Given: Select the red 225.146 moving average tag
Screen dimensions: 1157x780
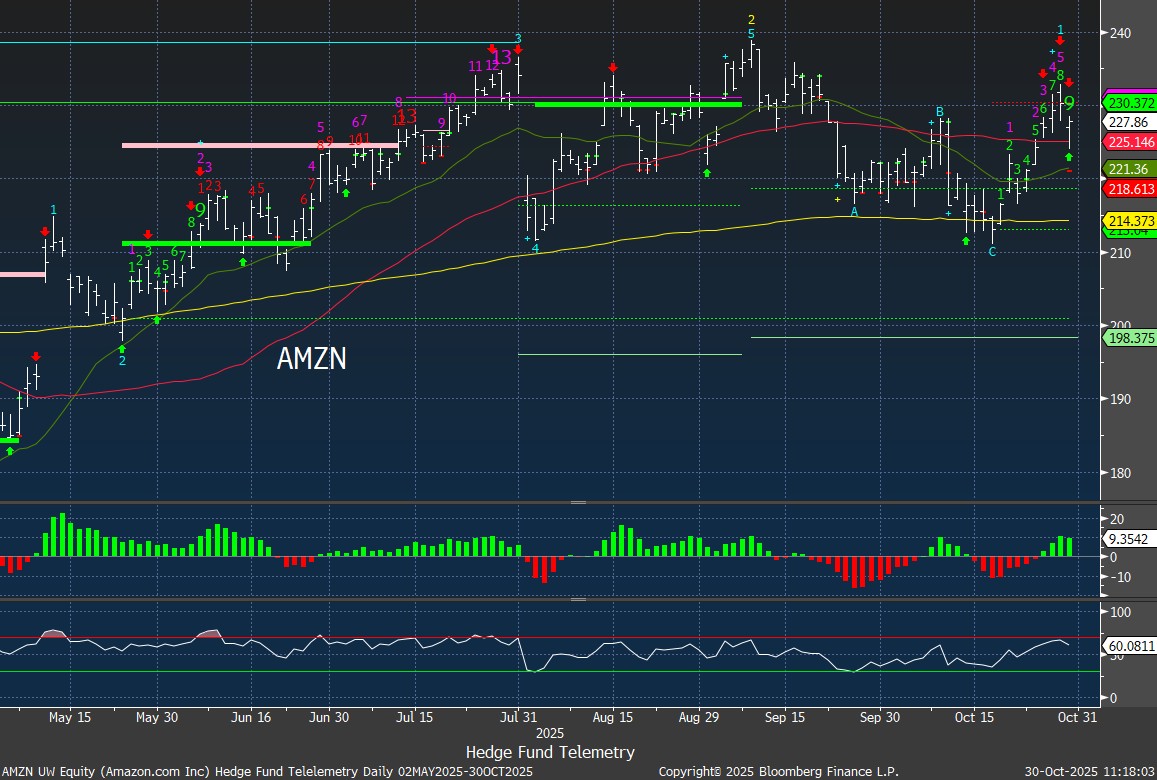Looking at the screenshot, I should [x=1130, y=142].
